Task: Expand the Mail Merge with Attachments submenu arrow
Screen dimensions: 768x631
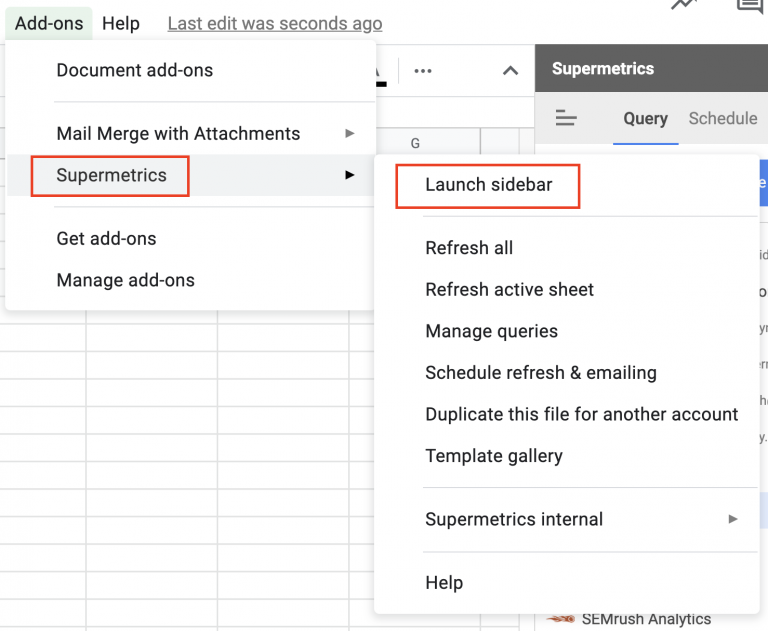Action: (349, 133)
